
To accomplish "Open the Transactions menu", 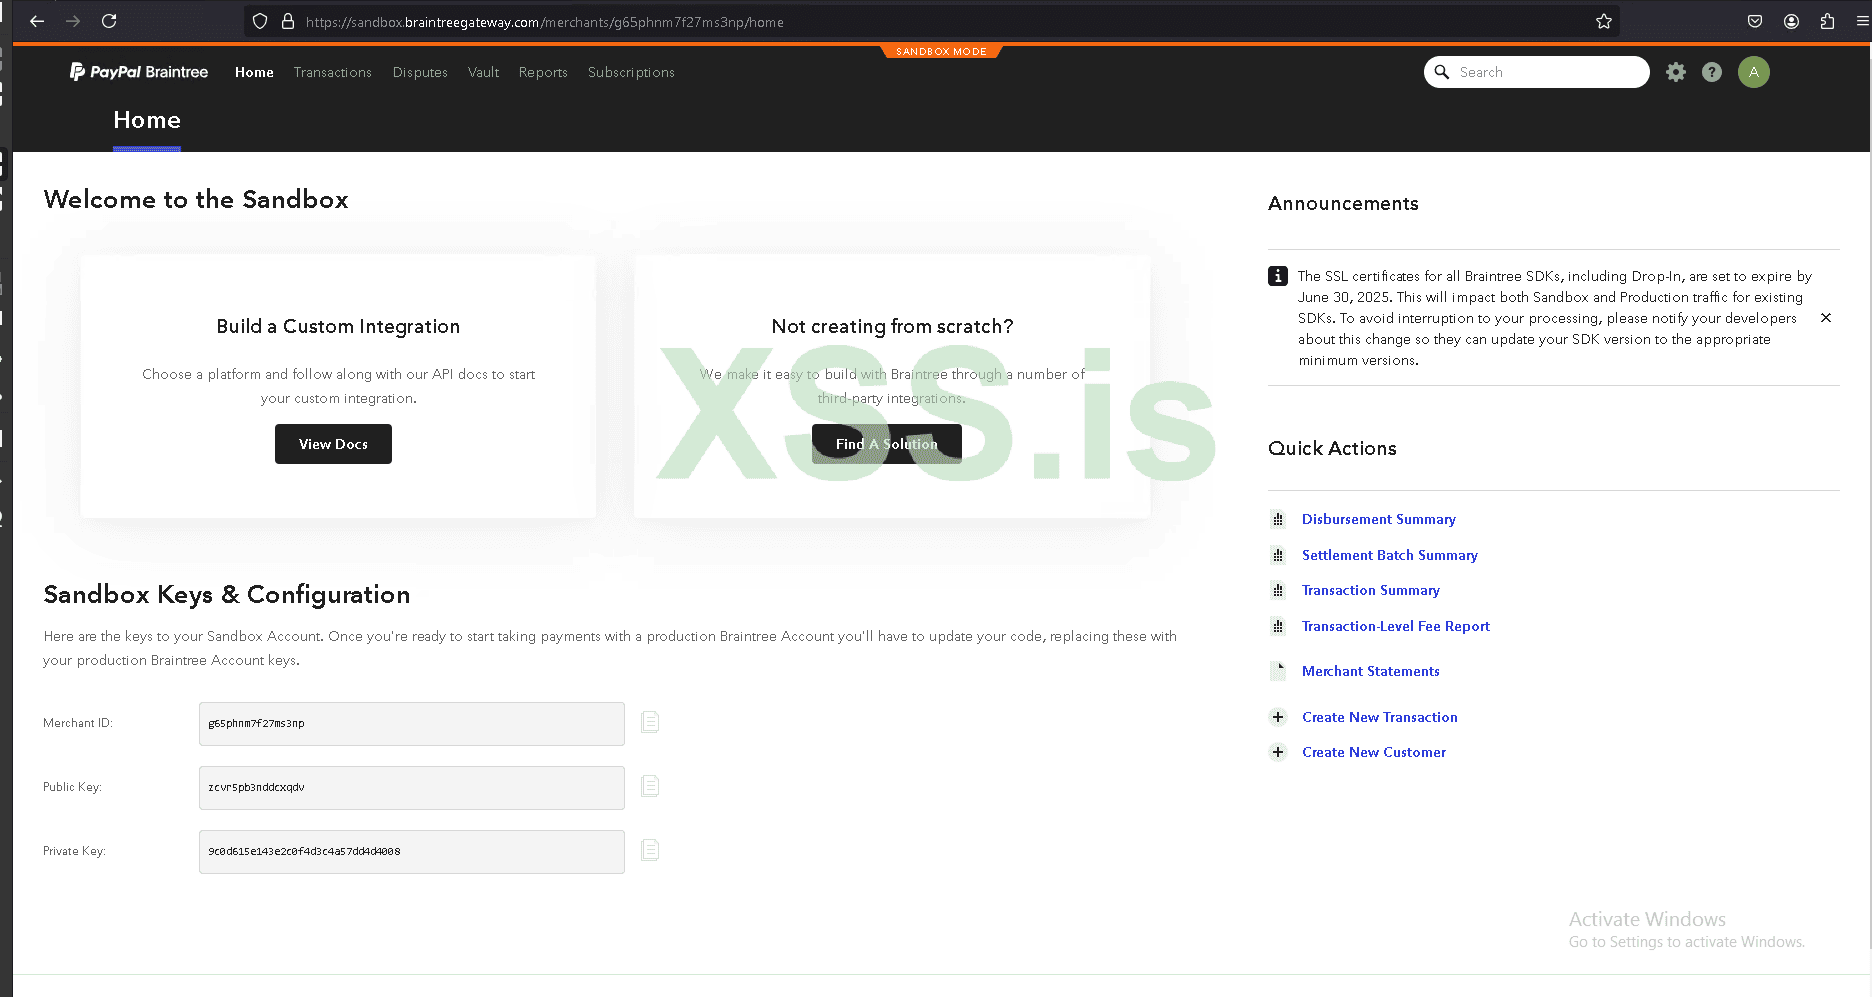I will 333,72.
